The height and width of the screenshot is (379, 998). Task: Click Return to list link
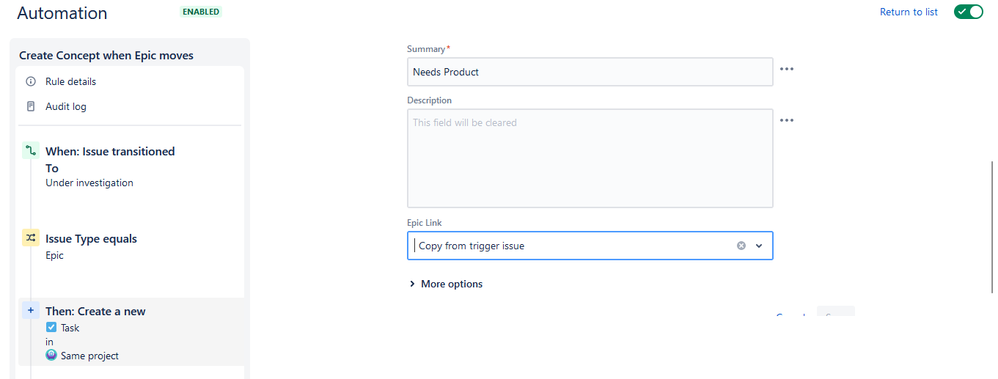click(908, 12)
